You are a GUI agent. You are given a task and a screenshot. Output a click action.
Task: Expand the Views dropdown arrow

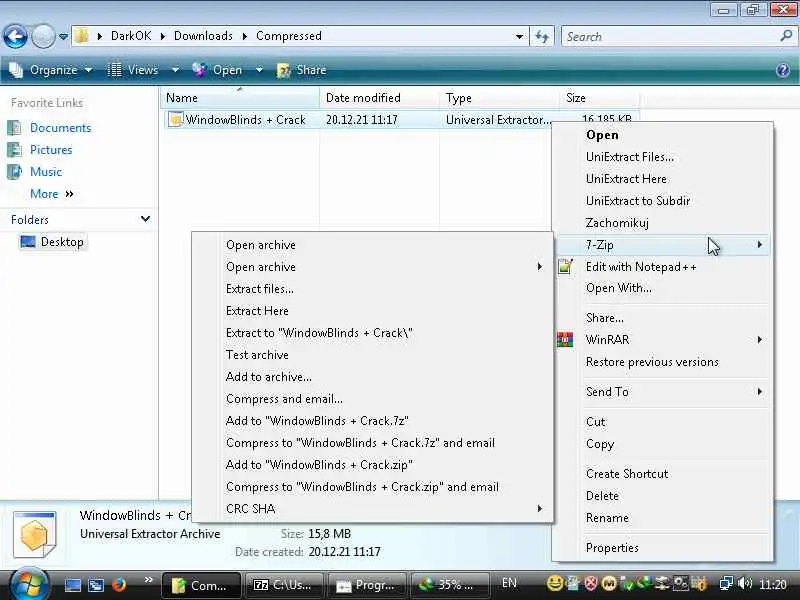[x=175, y=70]
